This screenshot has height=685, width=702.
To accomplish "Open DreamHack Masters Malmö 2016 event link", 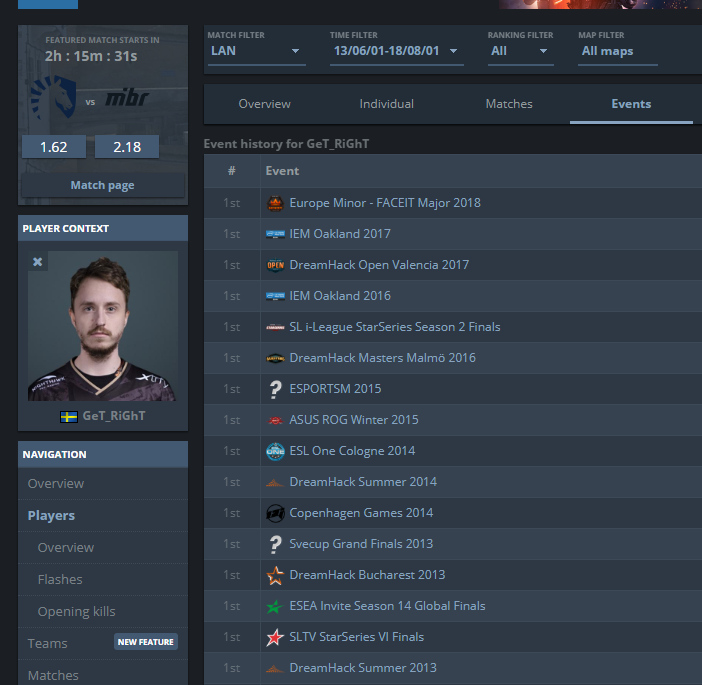I will [382, 358].
